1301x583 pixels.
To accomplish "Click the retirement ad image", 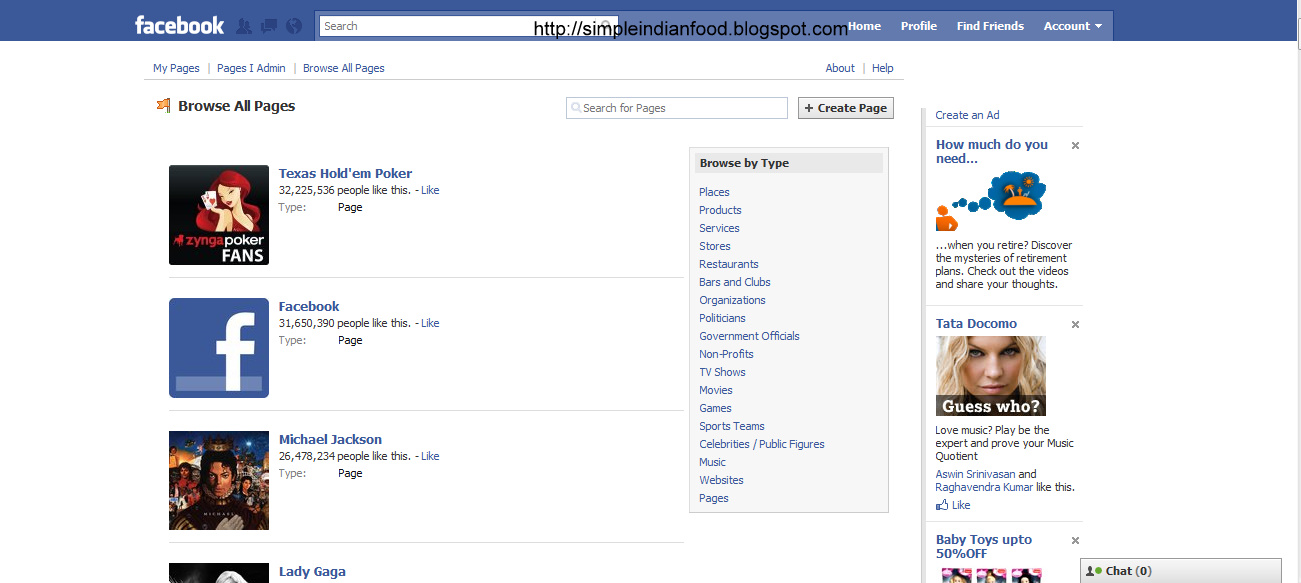I will point(991,201).
